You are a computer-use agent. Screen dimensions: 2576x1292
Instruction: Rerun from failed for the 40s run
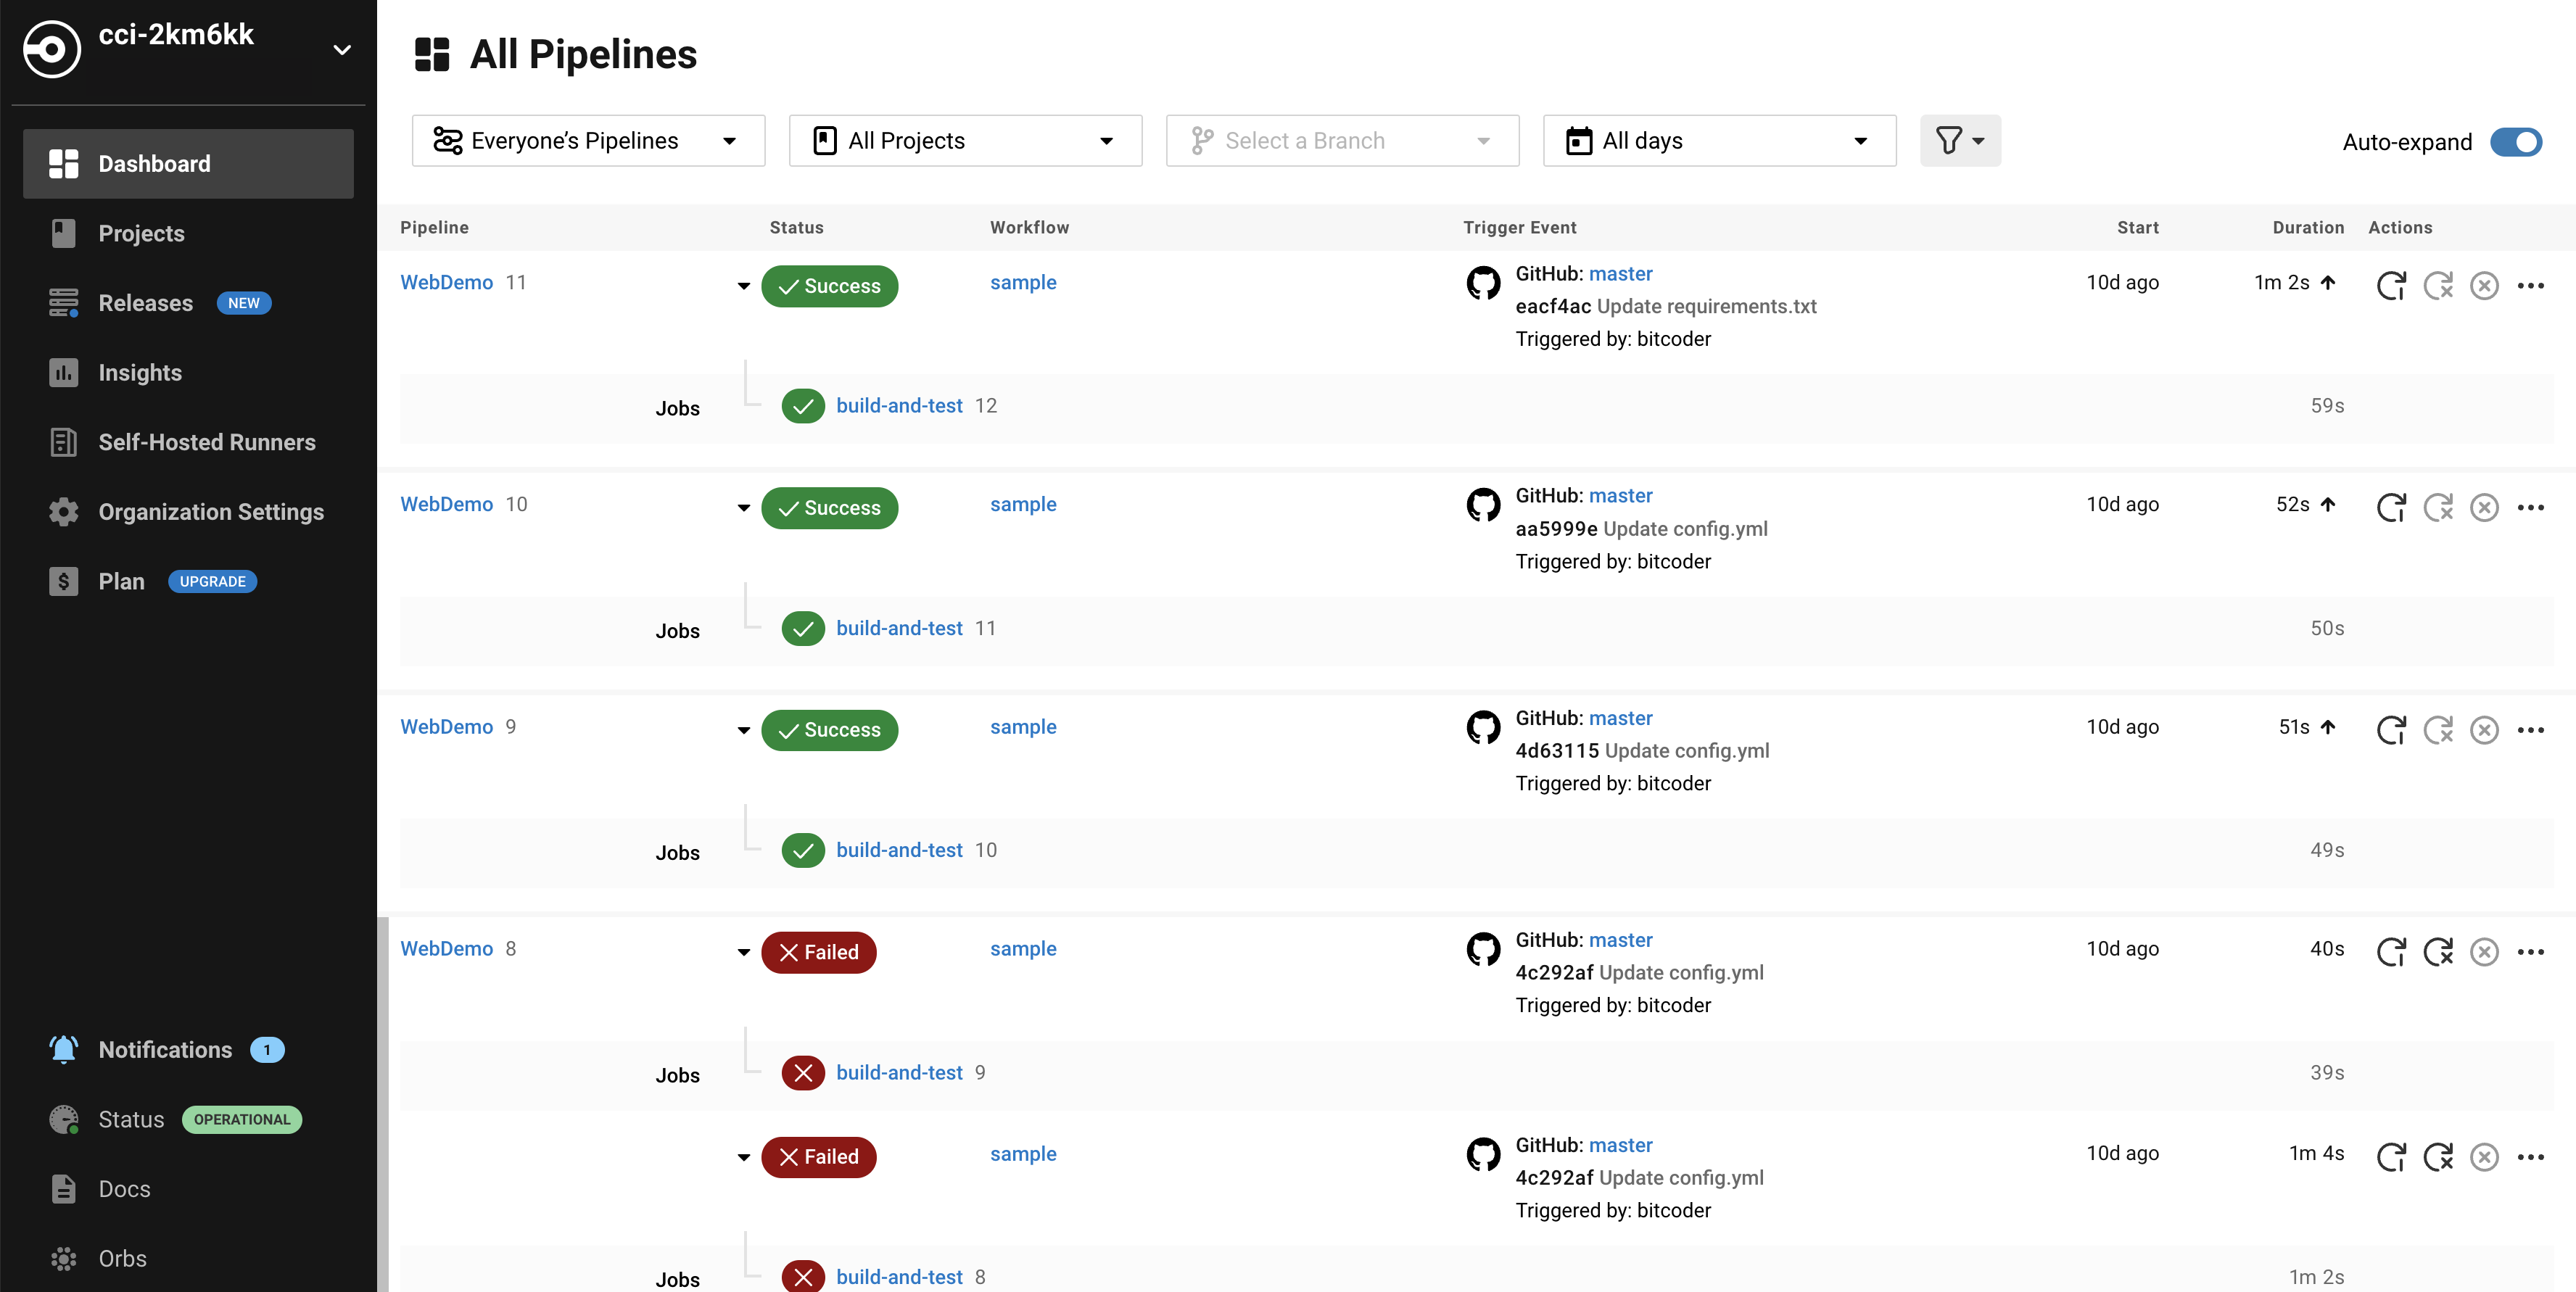coord(2438,952)
